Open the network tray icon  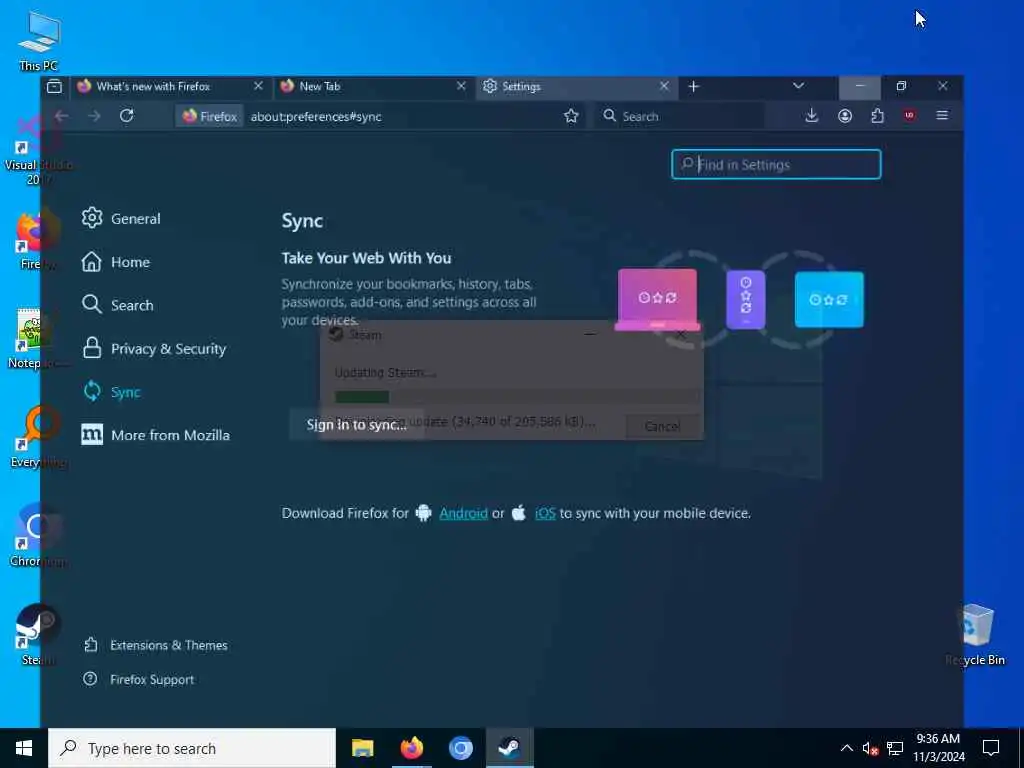(895, 748)
